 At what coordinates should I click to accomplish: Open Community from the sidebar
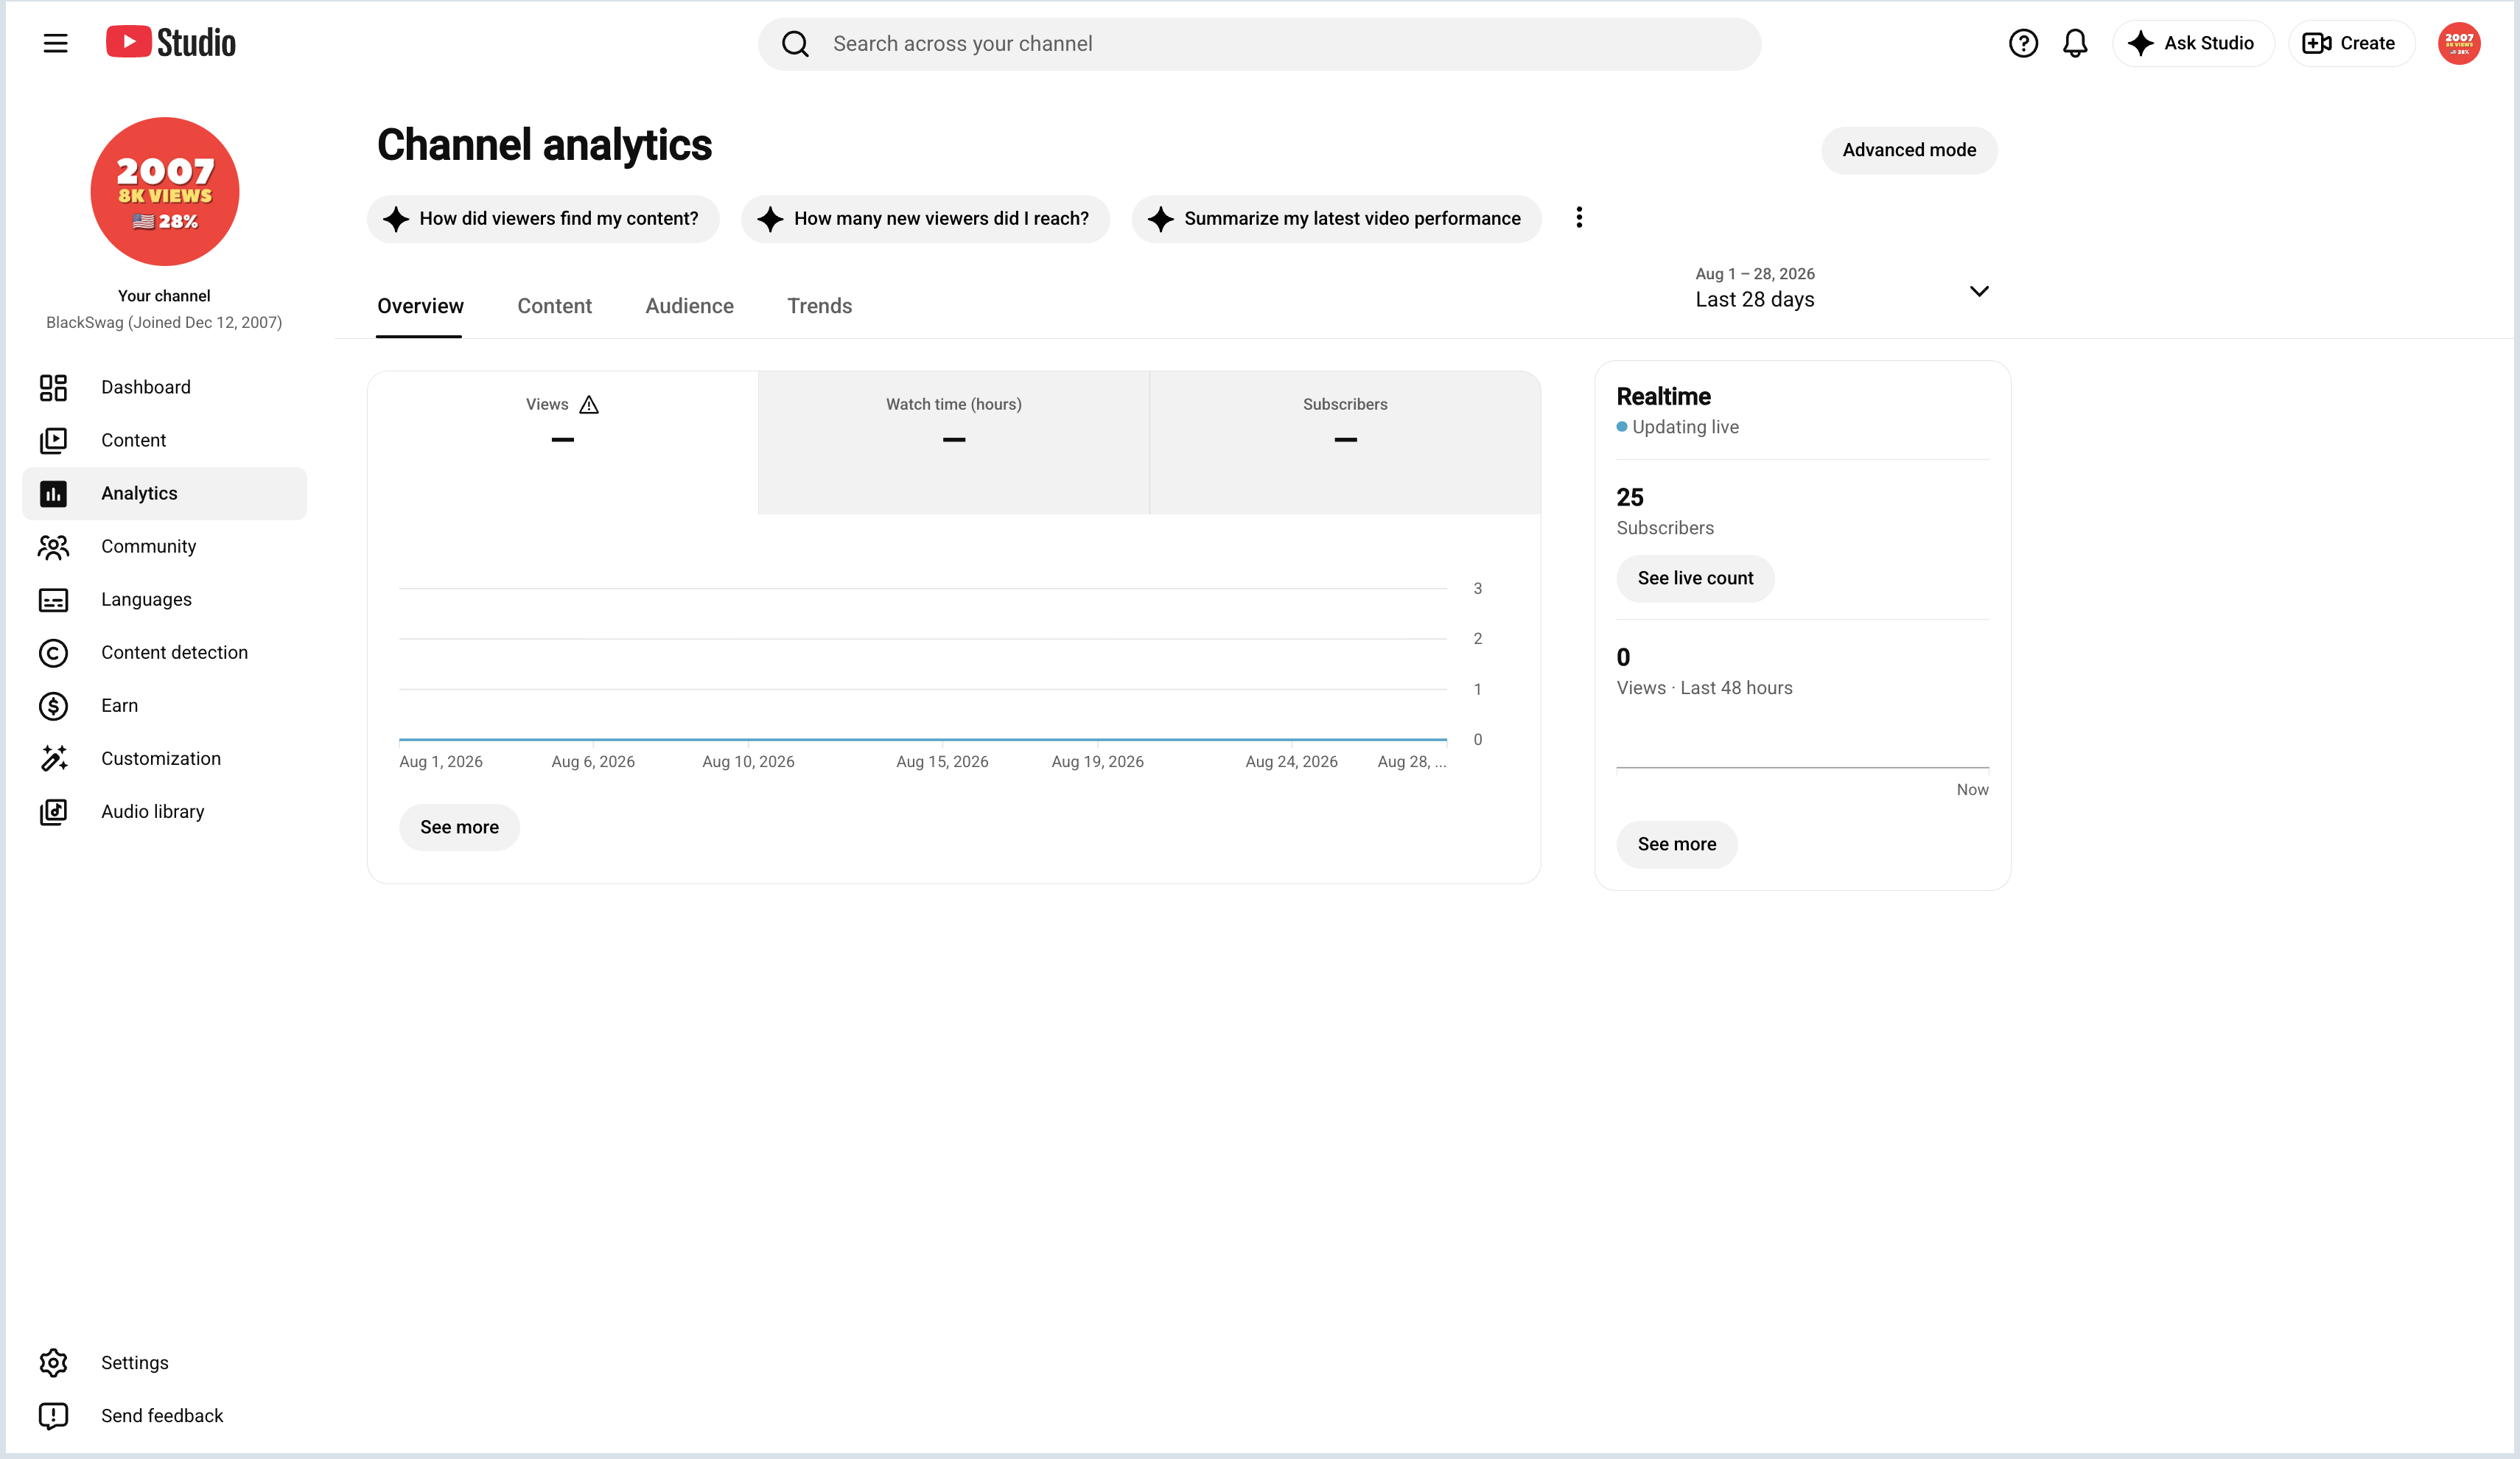click(x=164, y=547)
